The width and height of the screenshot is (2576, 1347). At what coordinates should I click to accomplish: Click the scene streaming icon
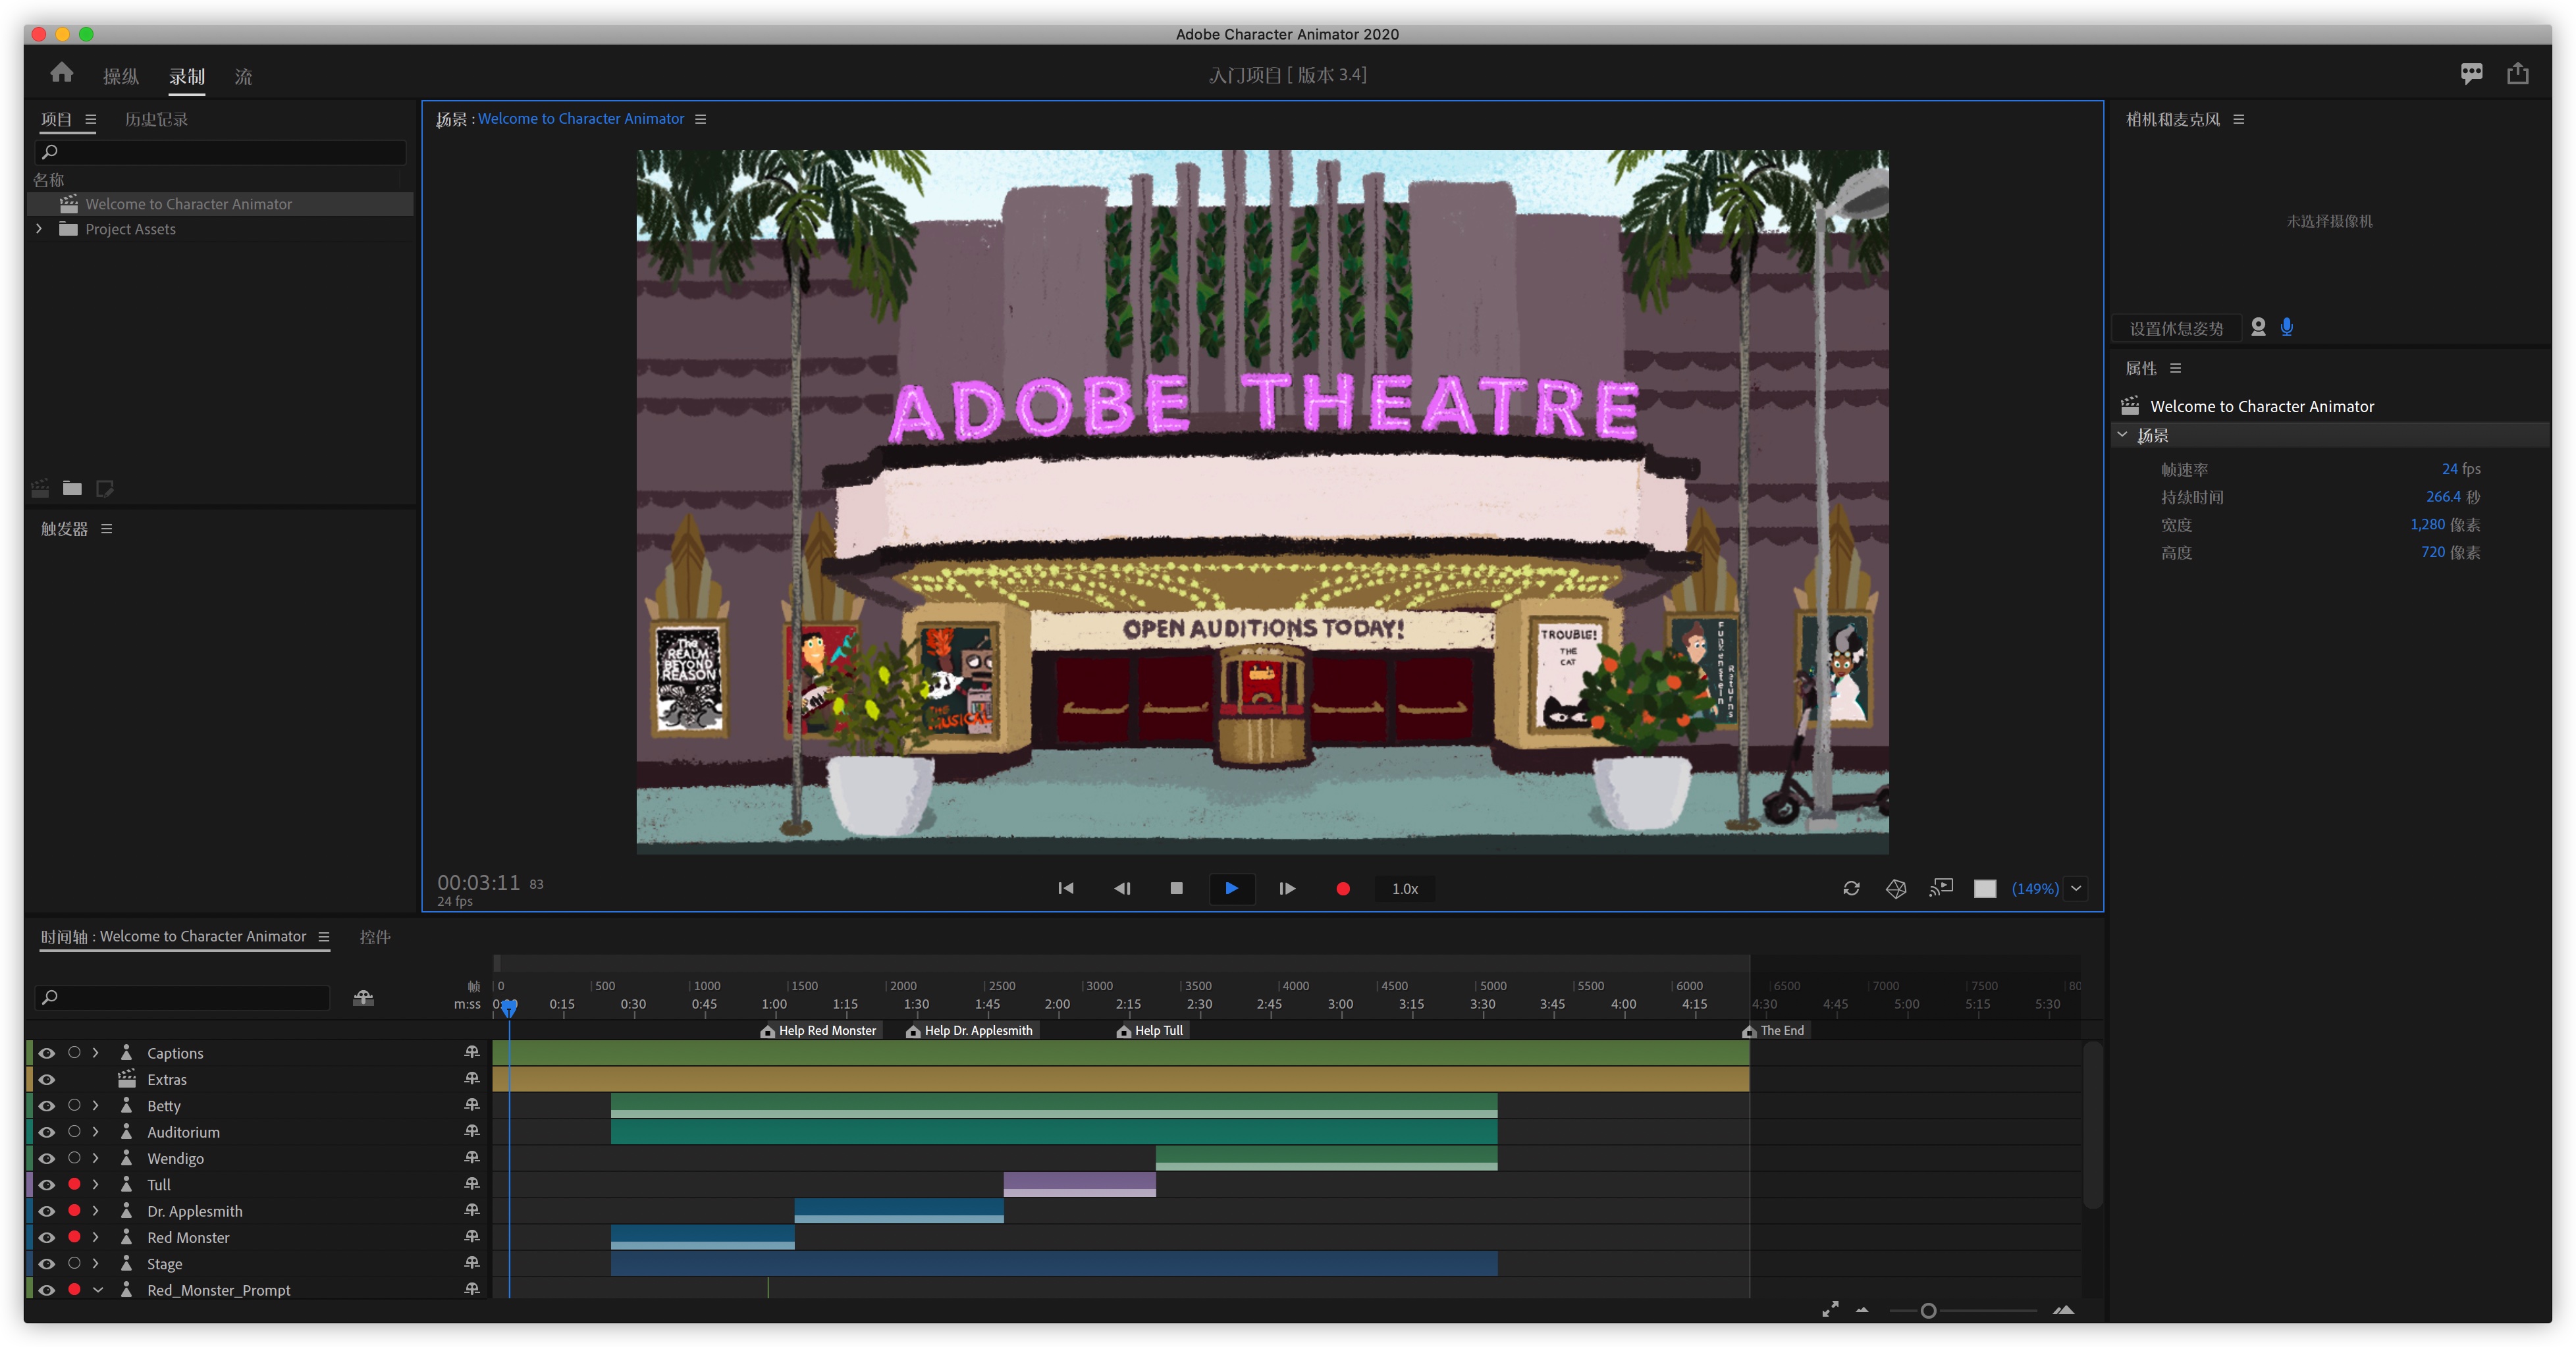click(x=1941, y=887)
